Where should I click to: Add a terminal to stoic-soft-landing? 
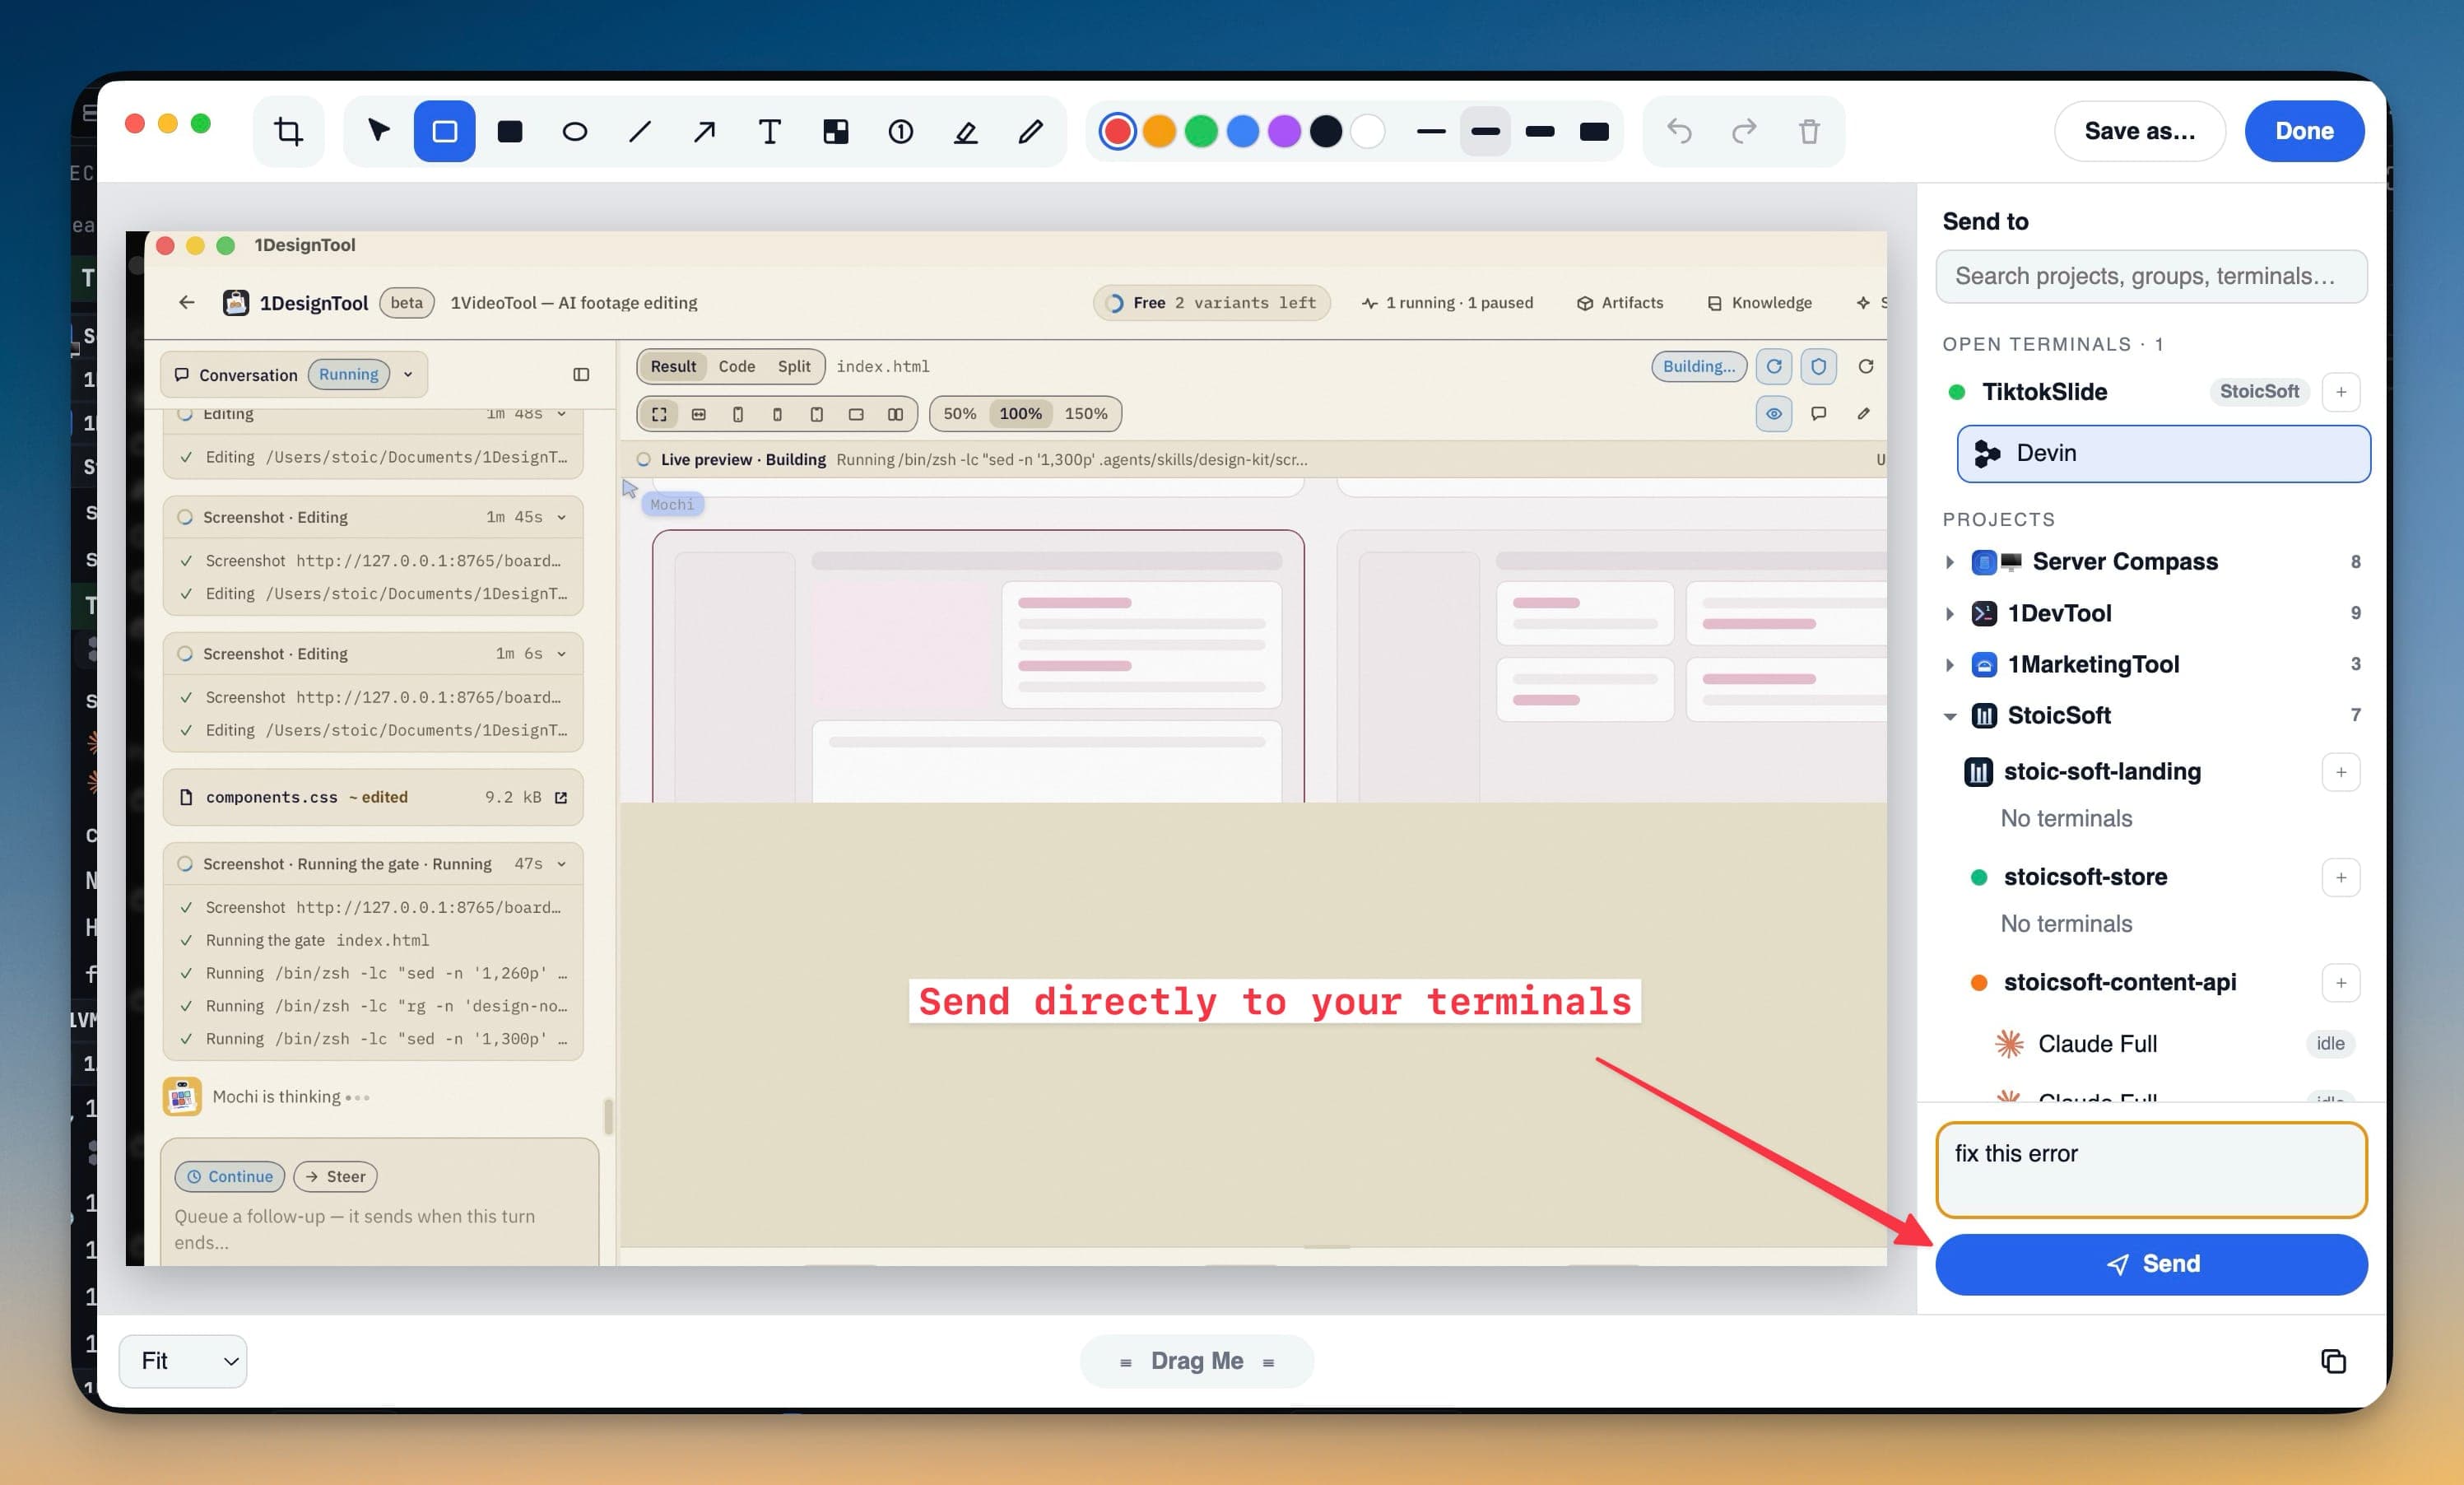2340,772
